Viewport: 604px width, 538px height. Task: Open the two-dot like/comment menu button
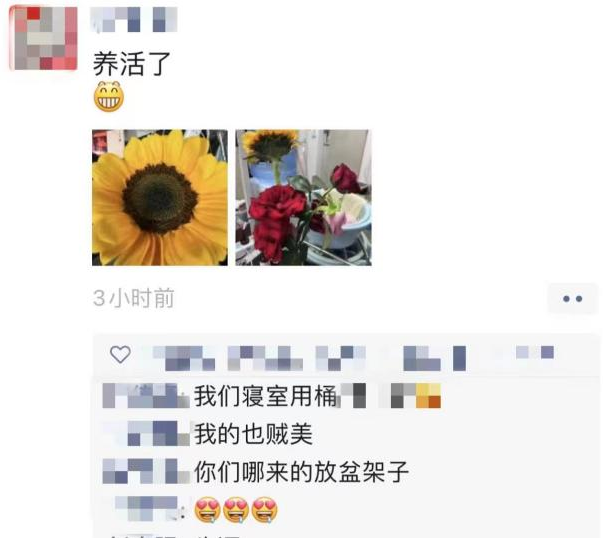[572, 298]
